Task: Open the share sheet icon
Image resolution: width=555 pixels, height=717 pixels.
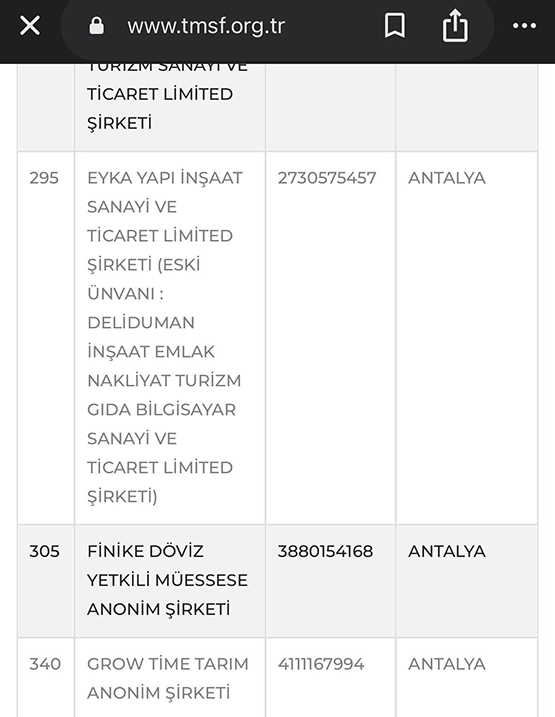Action: [x=455, y=26]
